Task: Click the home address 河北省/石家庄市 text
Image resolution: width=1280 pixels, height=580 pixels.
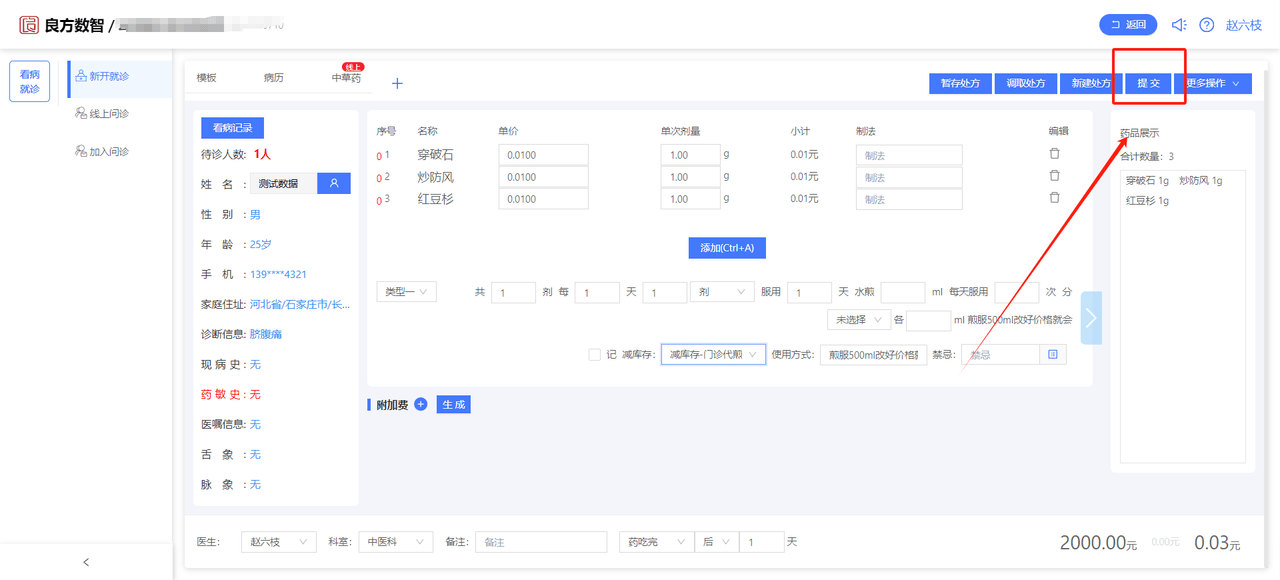Action: [299, 304]
